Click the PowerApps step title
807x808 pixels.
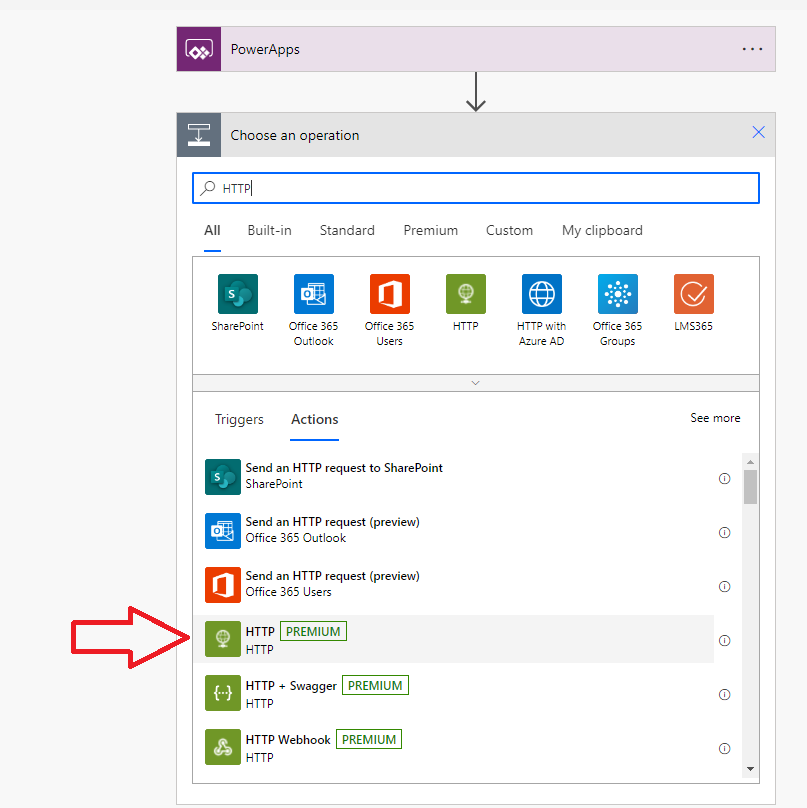click(265, 49)
